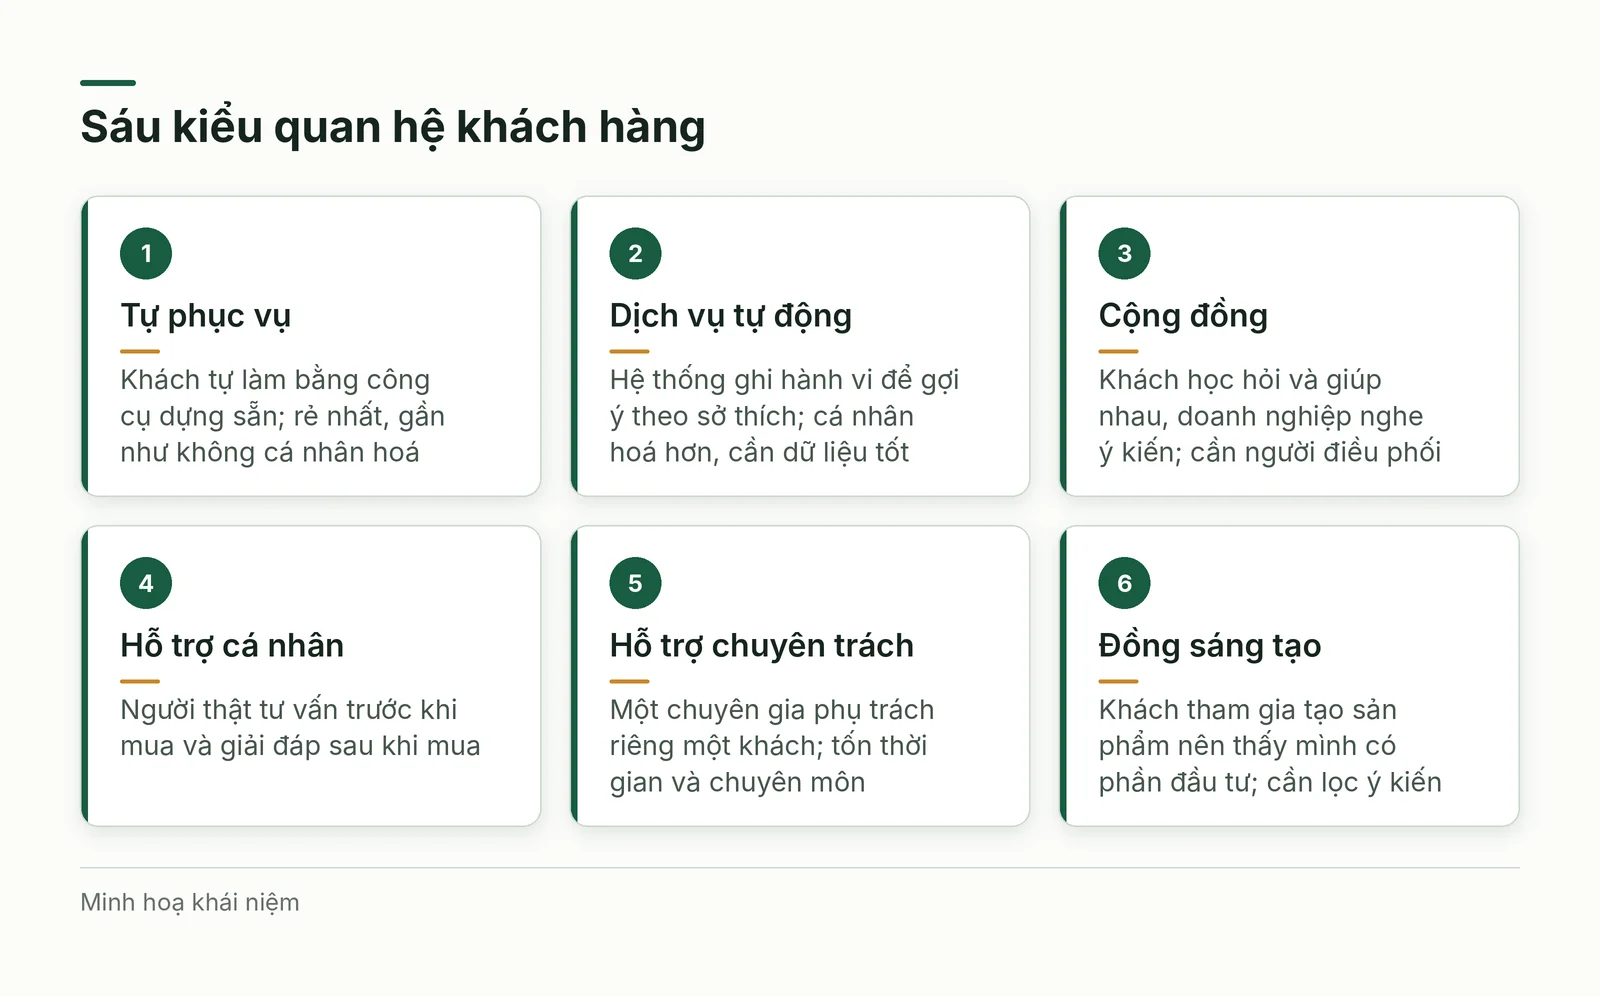Select the description starting "Khách tham gia tạo sản"

pos(1270,746)
